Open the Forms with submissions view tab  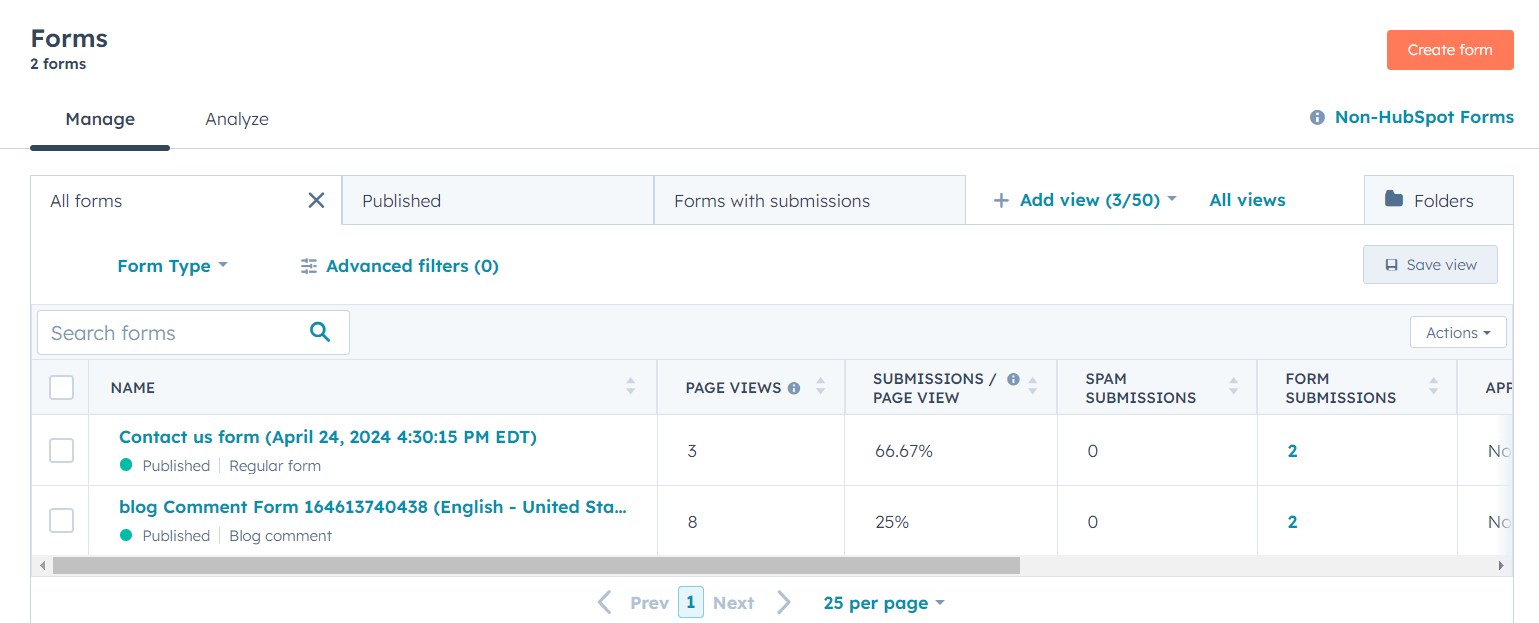pyautogui.click(x=771, y=200)
